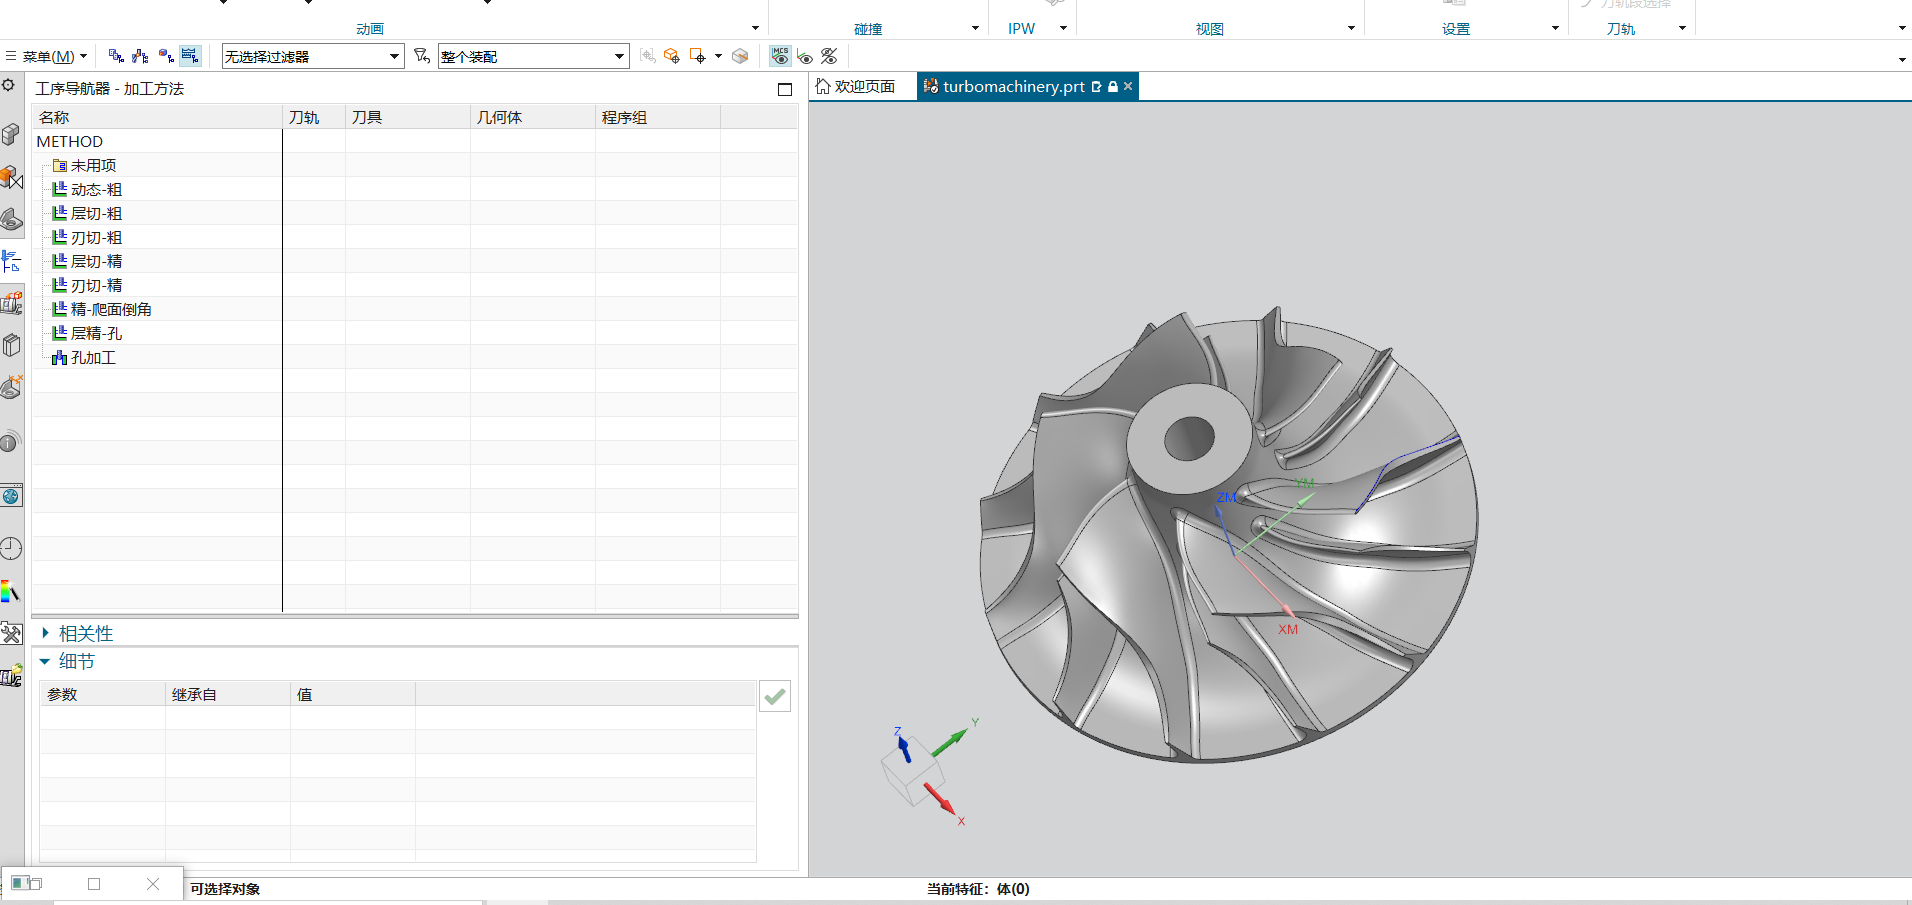Open the Constraint Navigator sidebar tab
Viewport: 1912px width, 905px height.
pyautogui.click(x=11, y=178)
